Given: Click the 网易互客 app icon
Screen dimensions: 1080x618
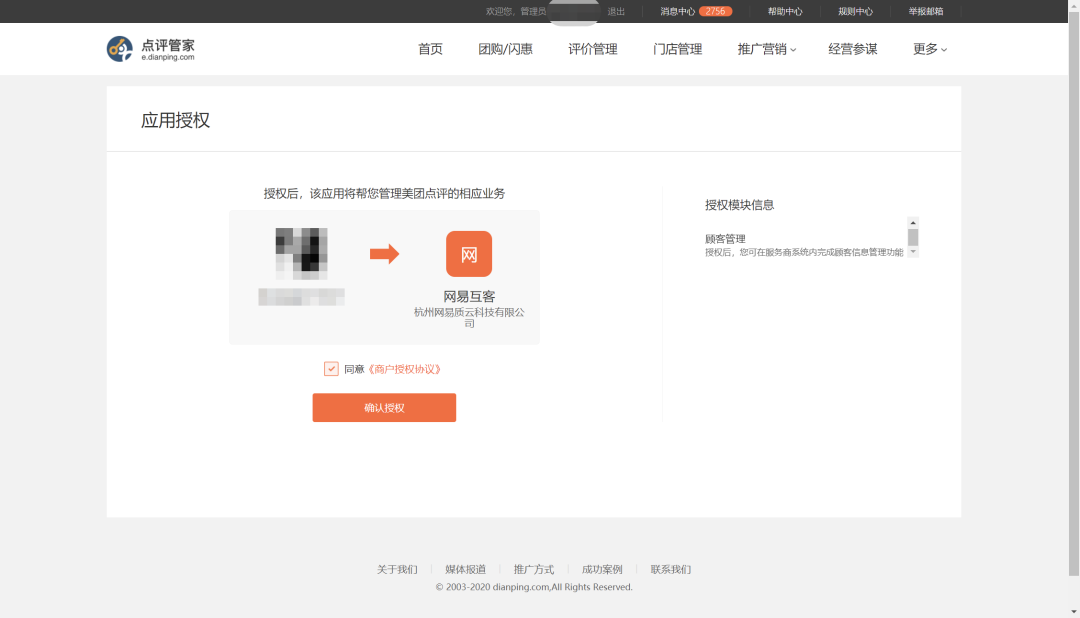Looking at the screenshot, I should click(x=468, y=254).
